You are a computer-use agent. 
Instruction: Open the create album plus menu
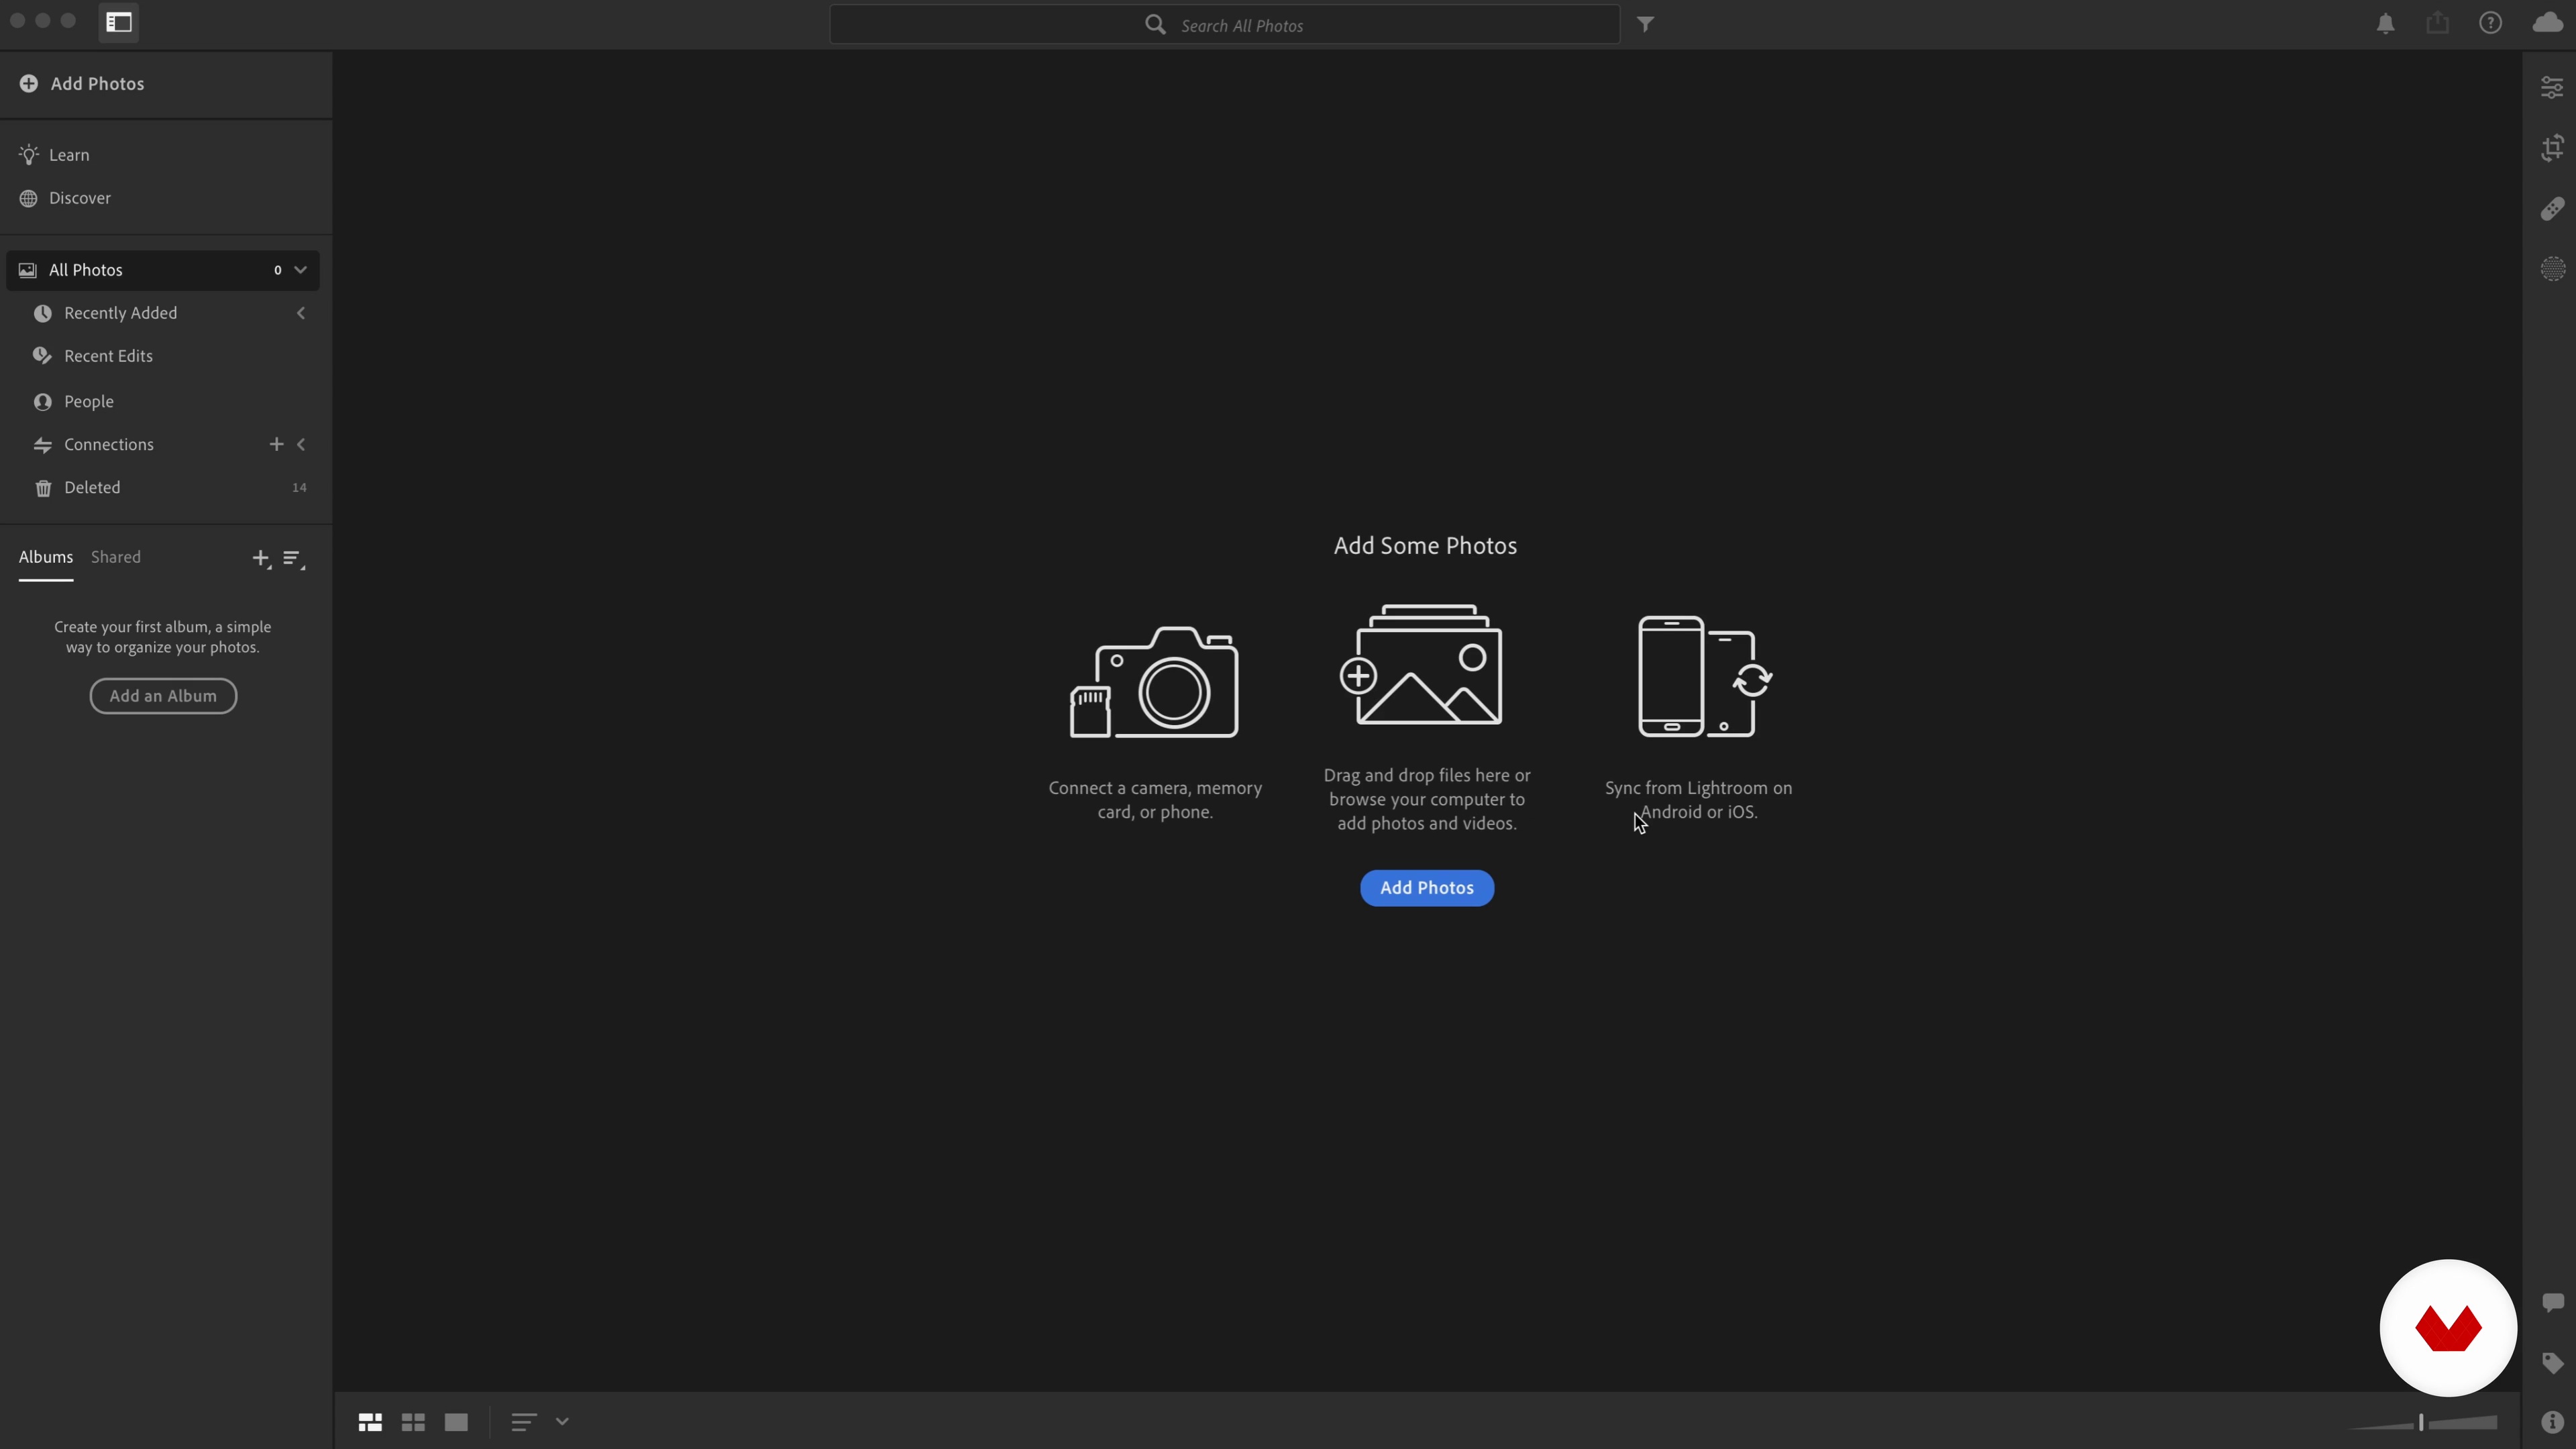(261, 559)
